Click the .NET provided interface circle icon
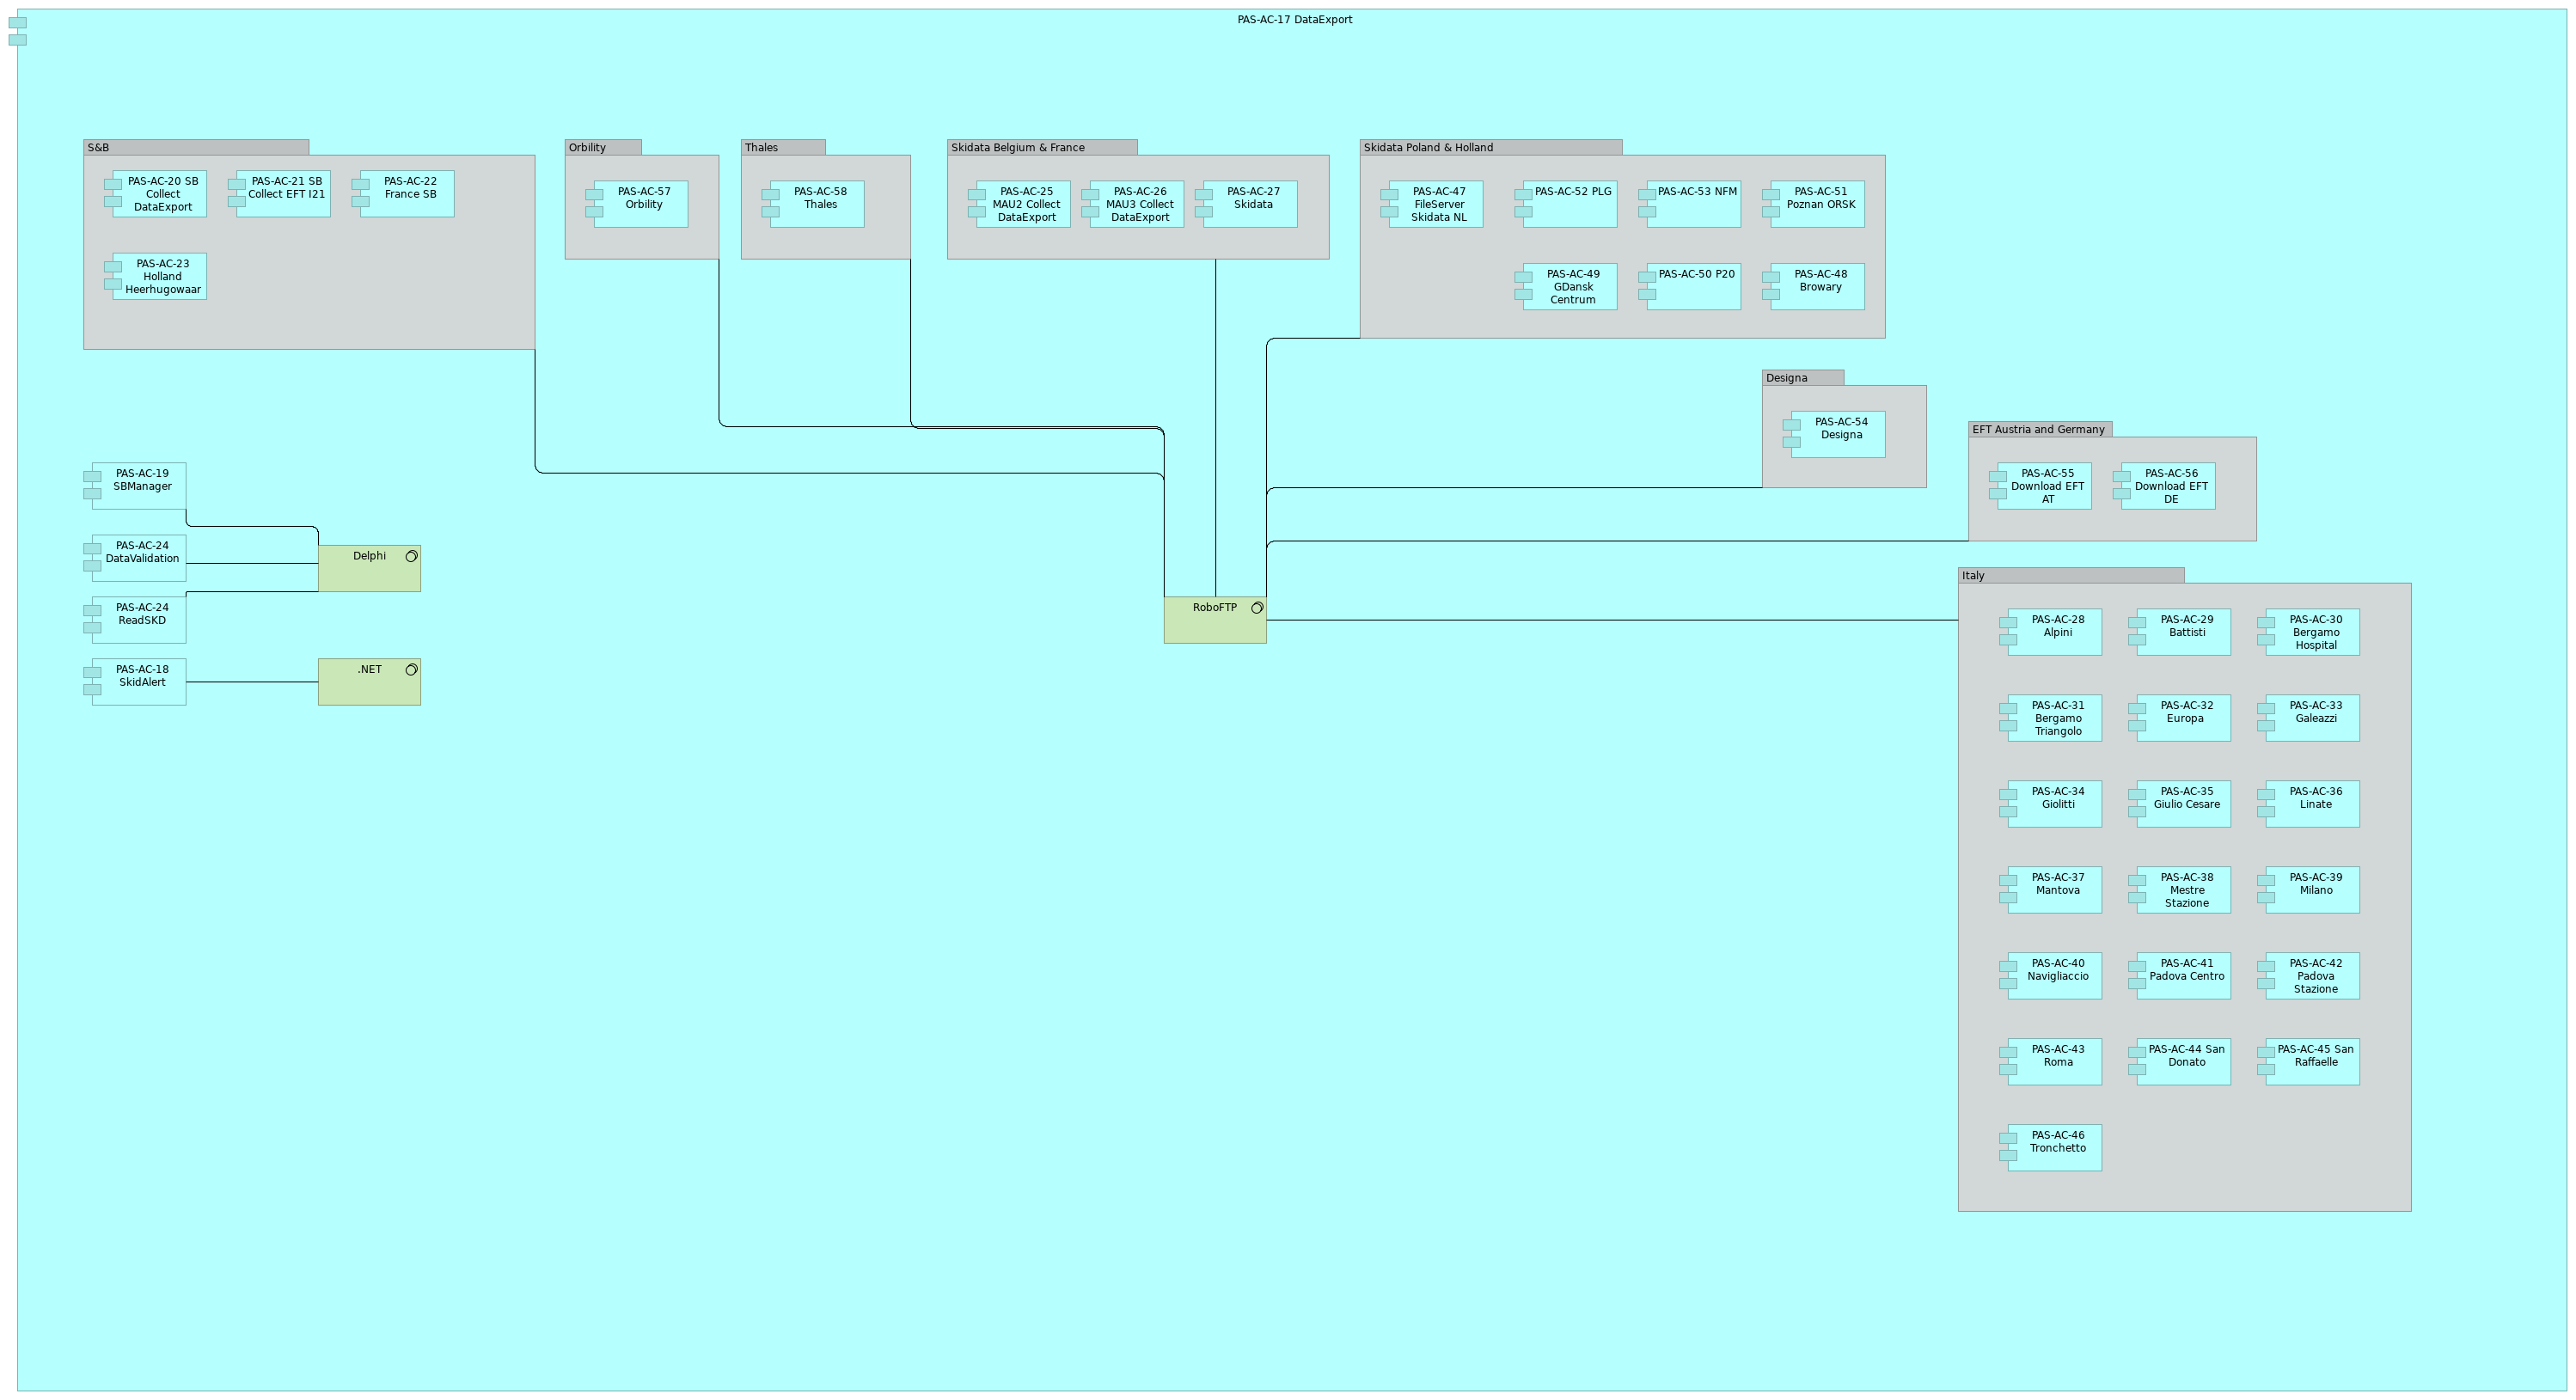2576x1400 pixels. (x=411, y=669)
